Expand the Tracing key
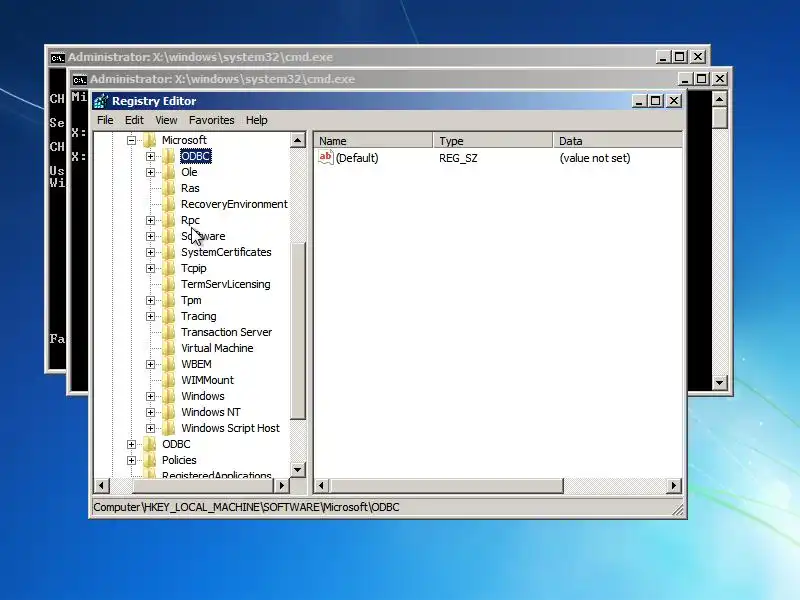The width and height of the screenshot is (800, 600). click(151, 316)
